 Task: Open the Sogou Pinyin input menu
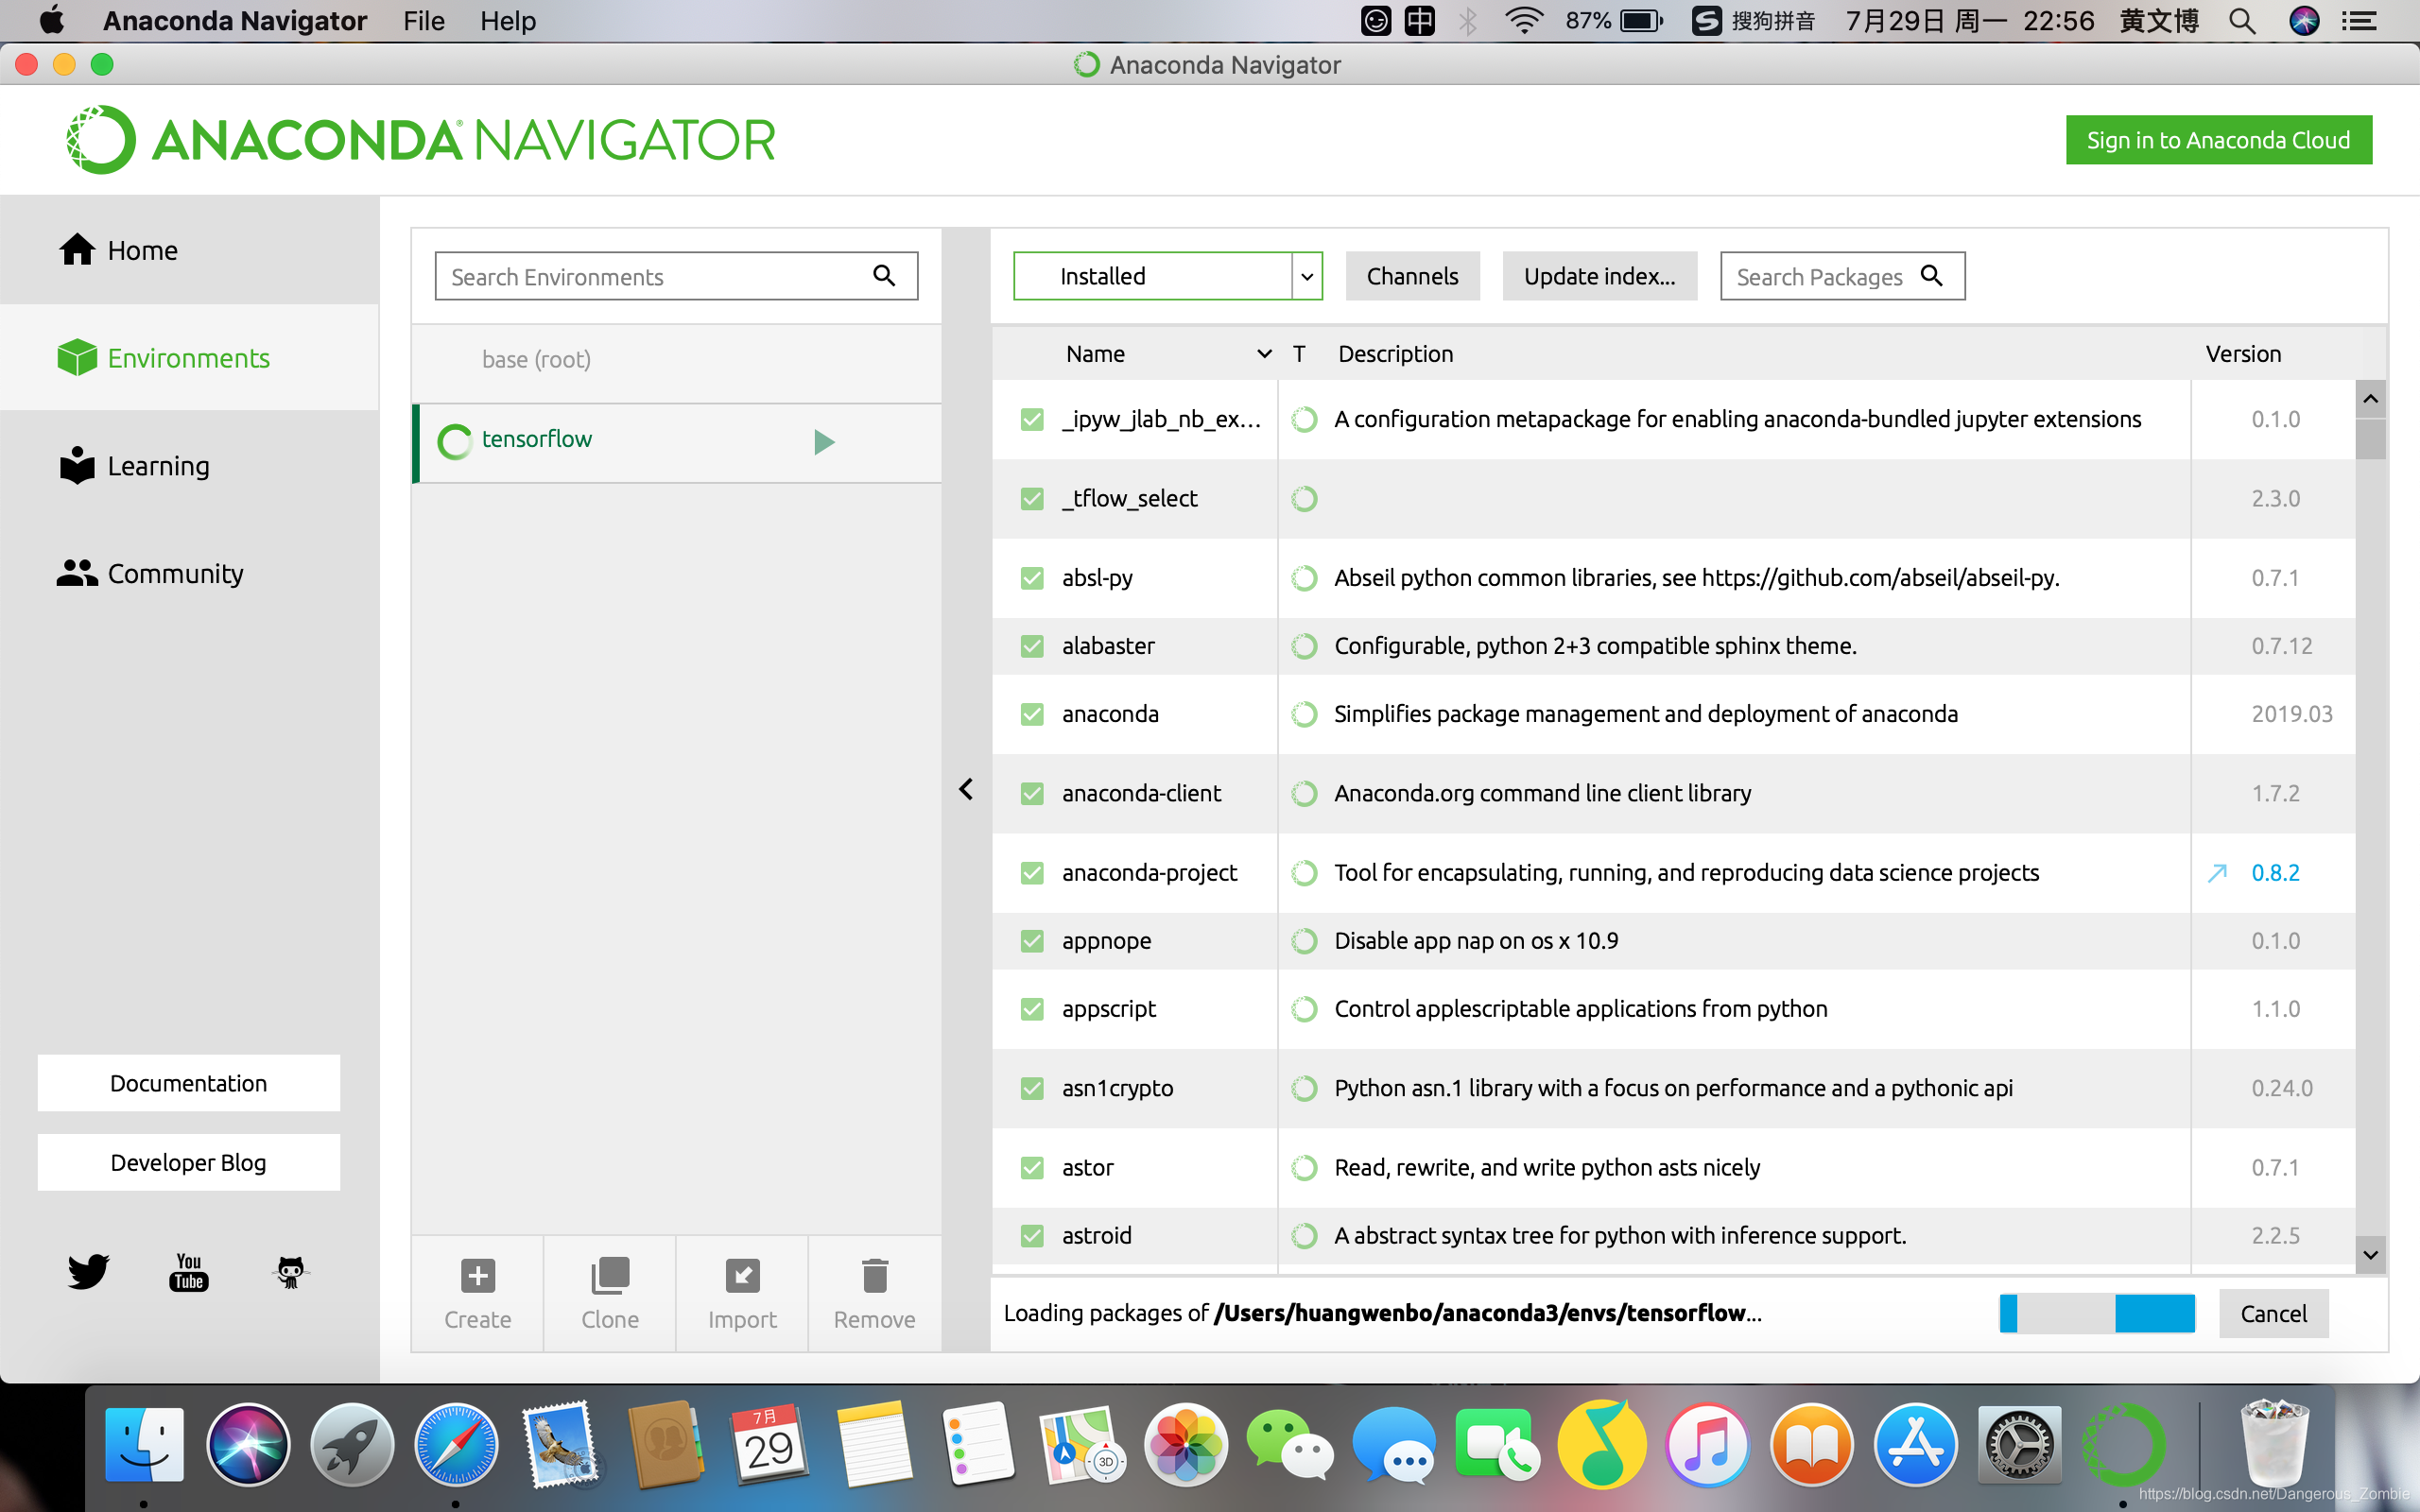1753,21
